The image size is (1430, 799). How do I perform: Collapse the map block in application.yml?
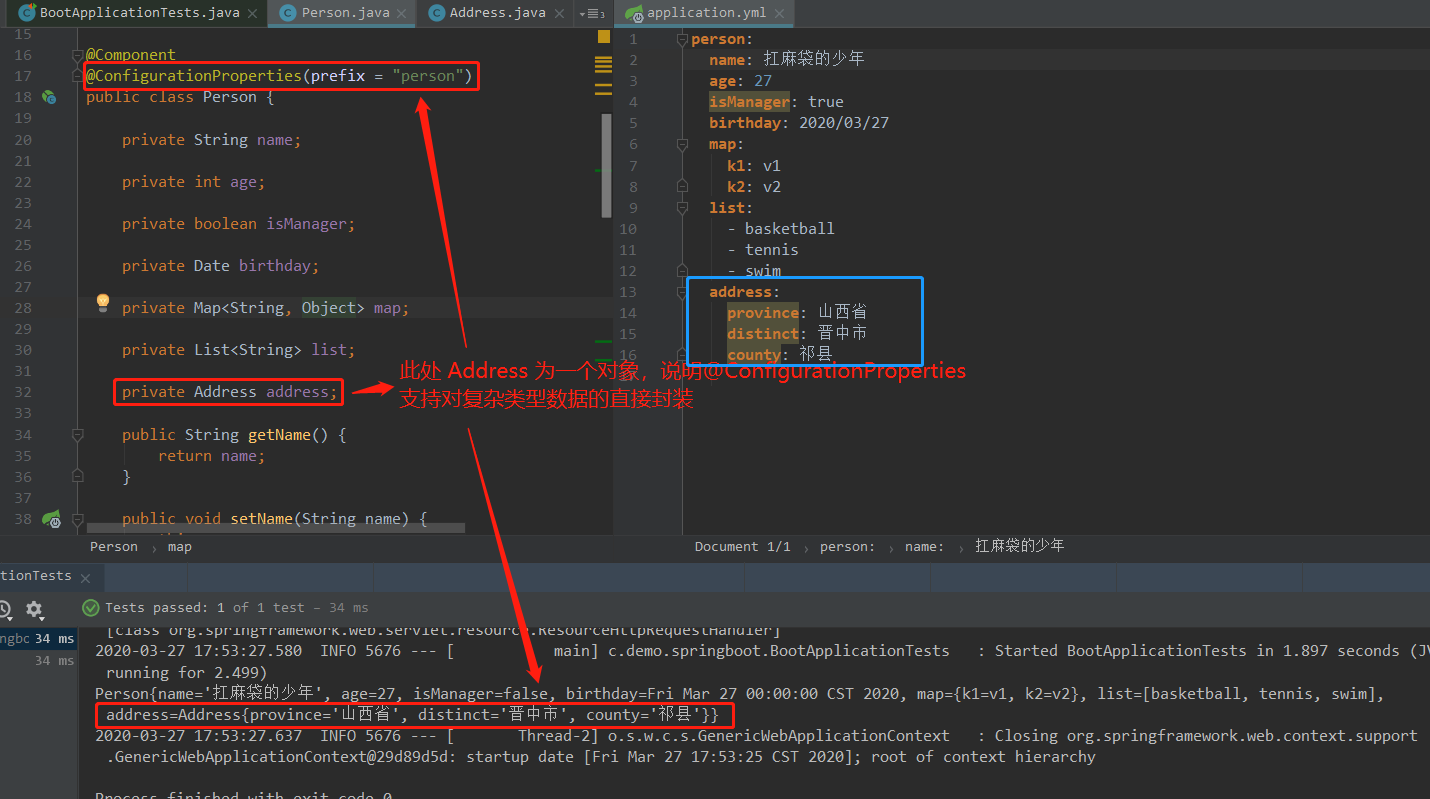(x=683, y=144)
